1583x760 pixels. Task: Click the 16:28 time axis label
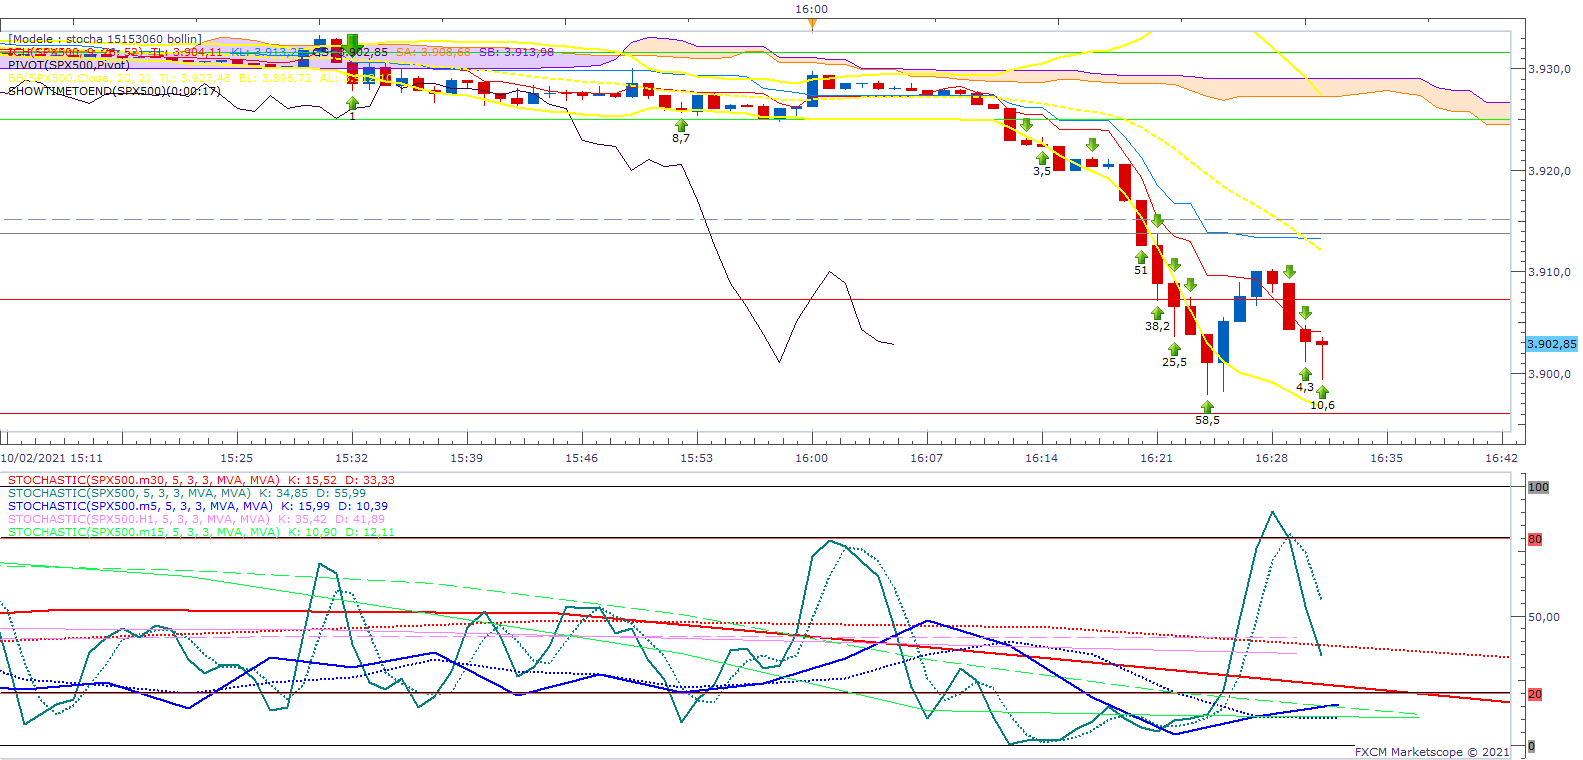(1272, 458)
